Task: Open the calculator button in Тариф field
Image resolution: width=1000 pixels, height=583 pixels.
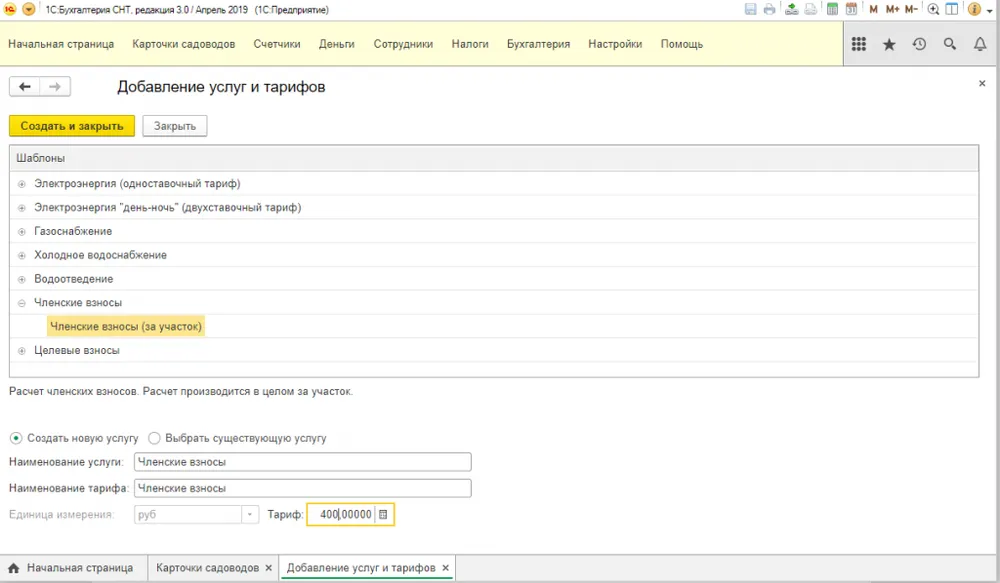Action: [383, 514]
